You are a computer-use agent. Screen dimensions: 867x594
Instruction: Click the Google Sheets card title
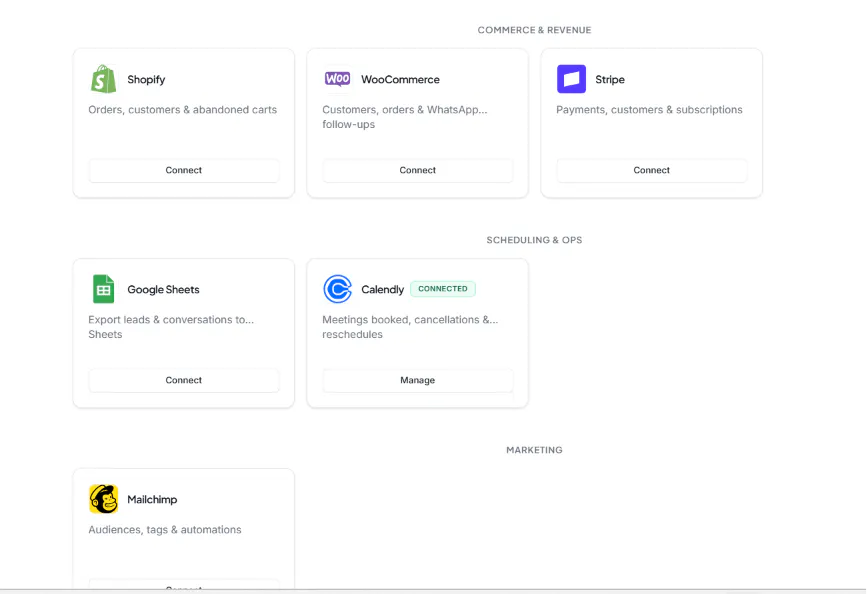coord(163,290)
